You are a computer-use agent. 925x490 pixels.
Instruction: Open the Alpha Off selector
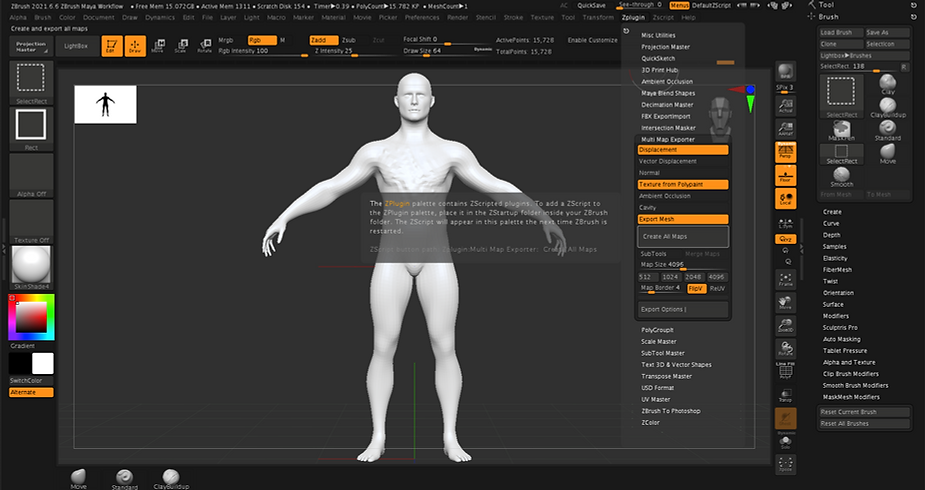[31, 175]
